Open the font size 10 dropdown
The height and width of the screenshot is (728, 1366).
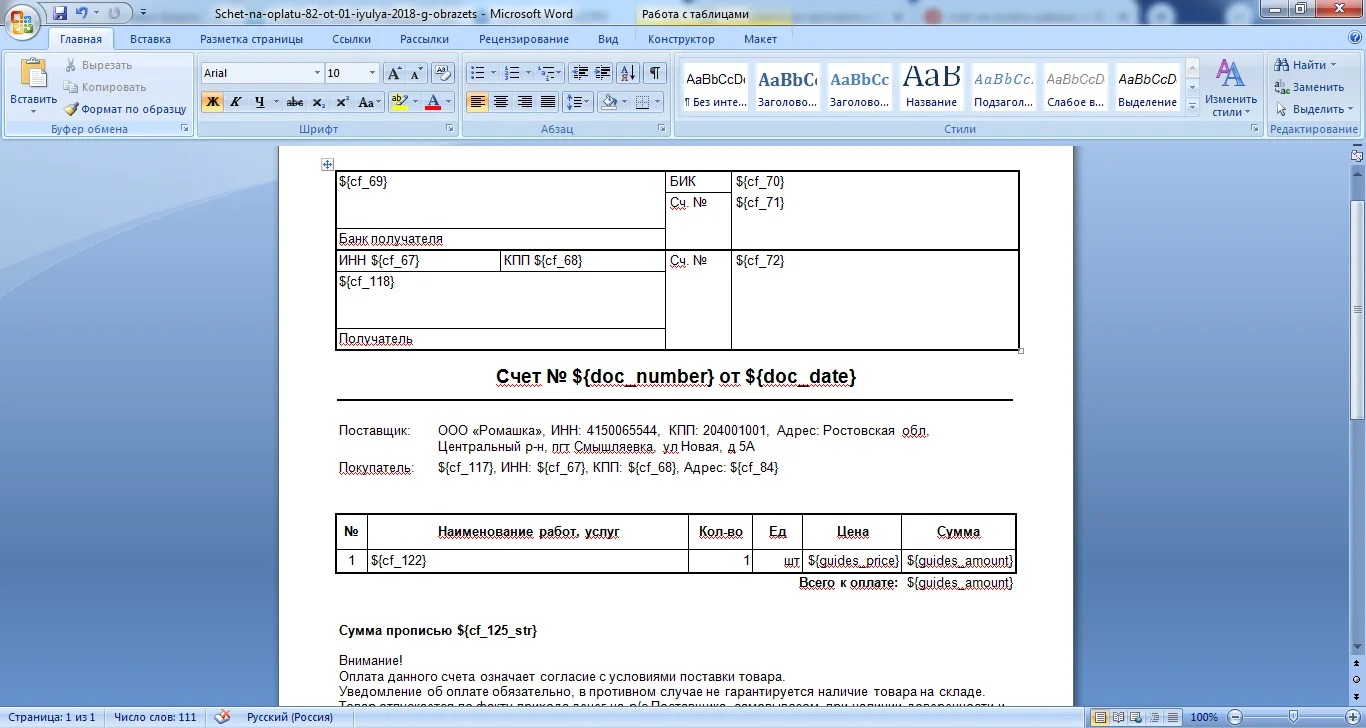[x=373, y=73]
